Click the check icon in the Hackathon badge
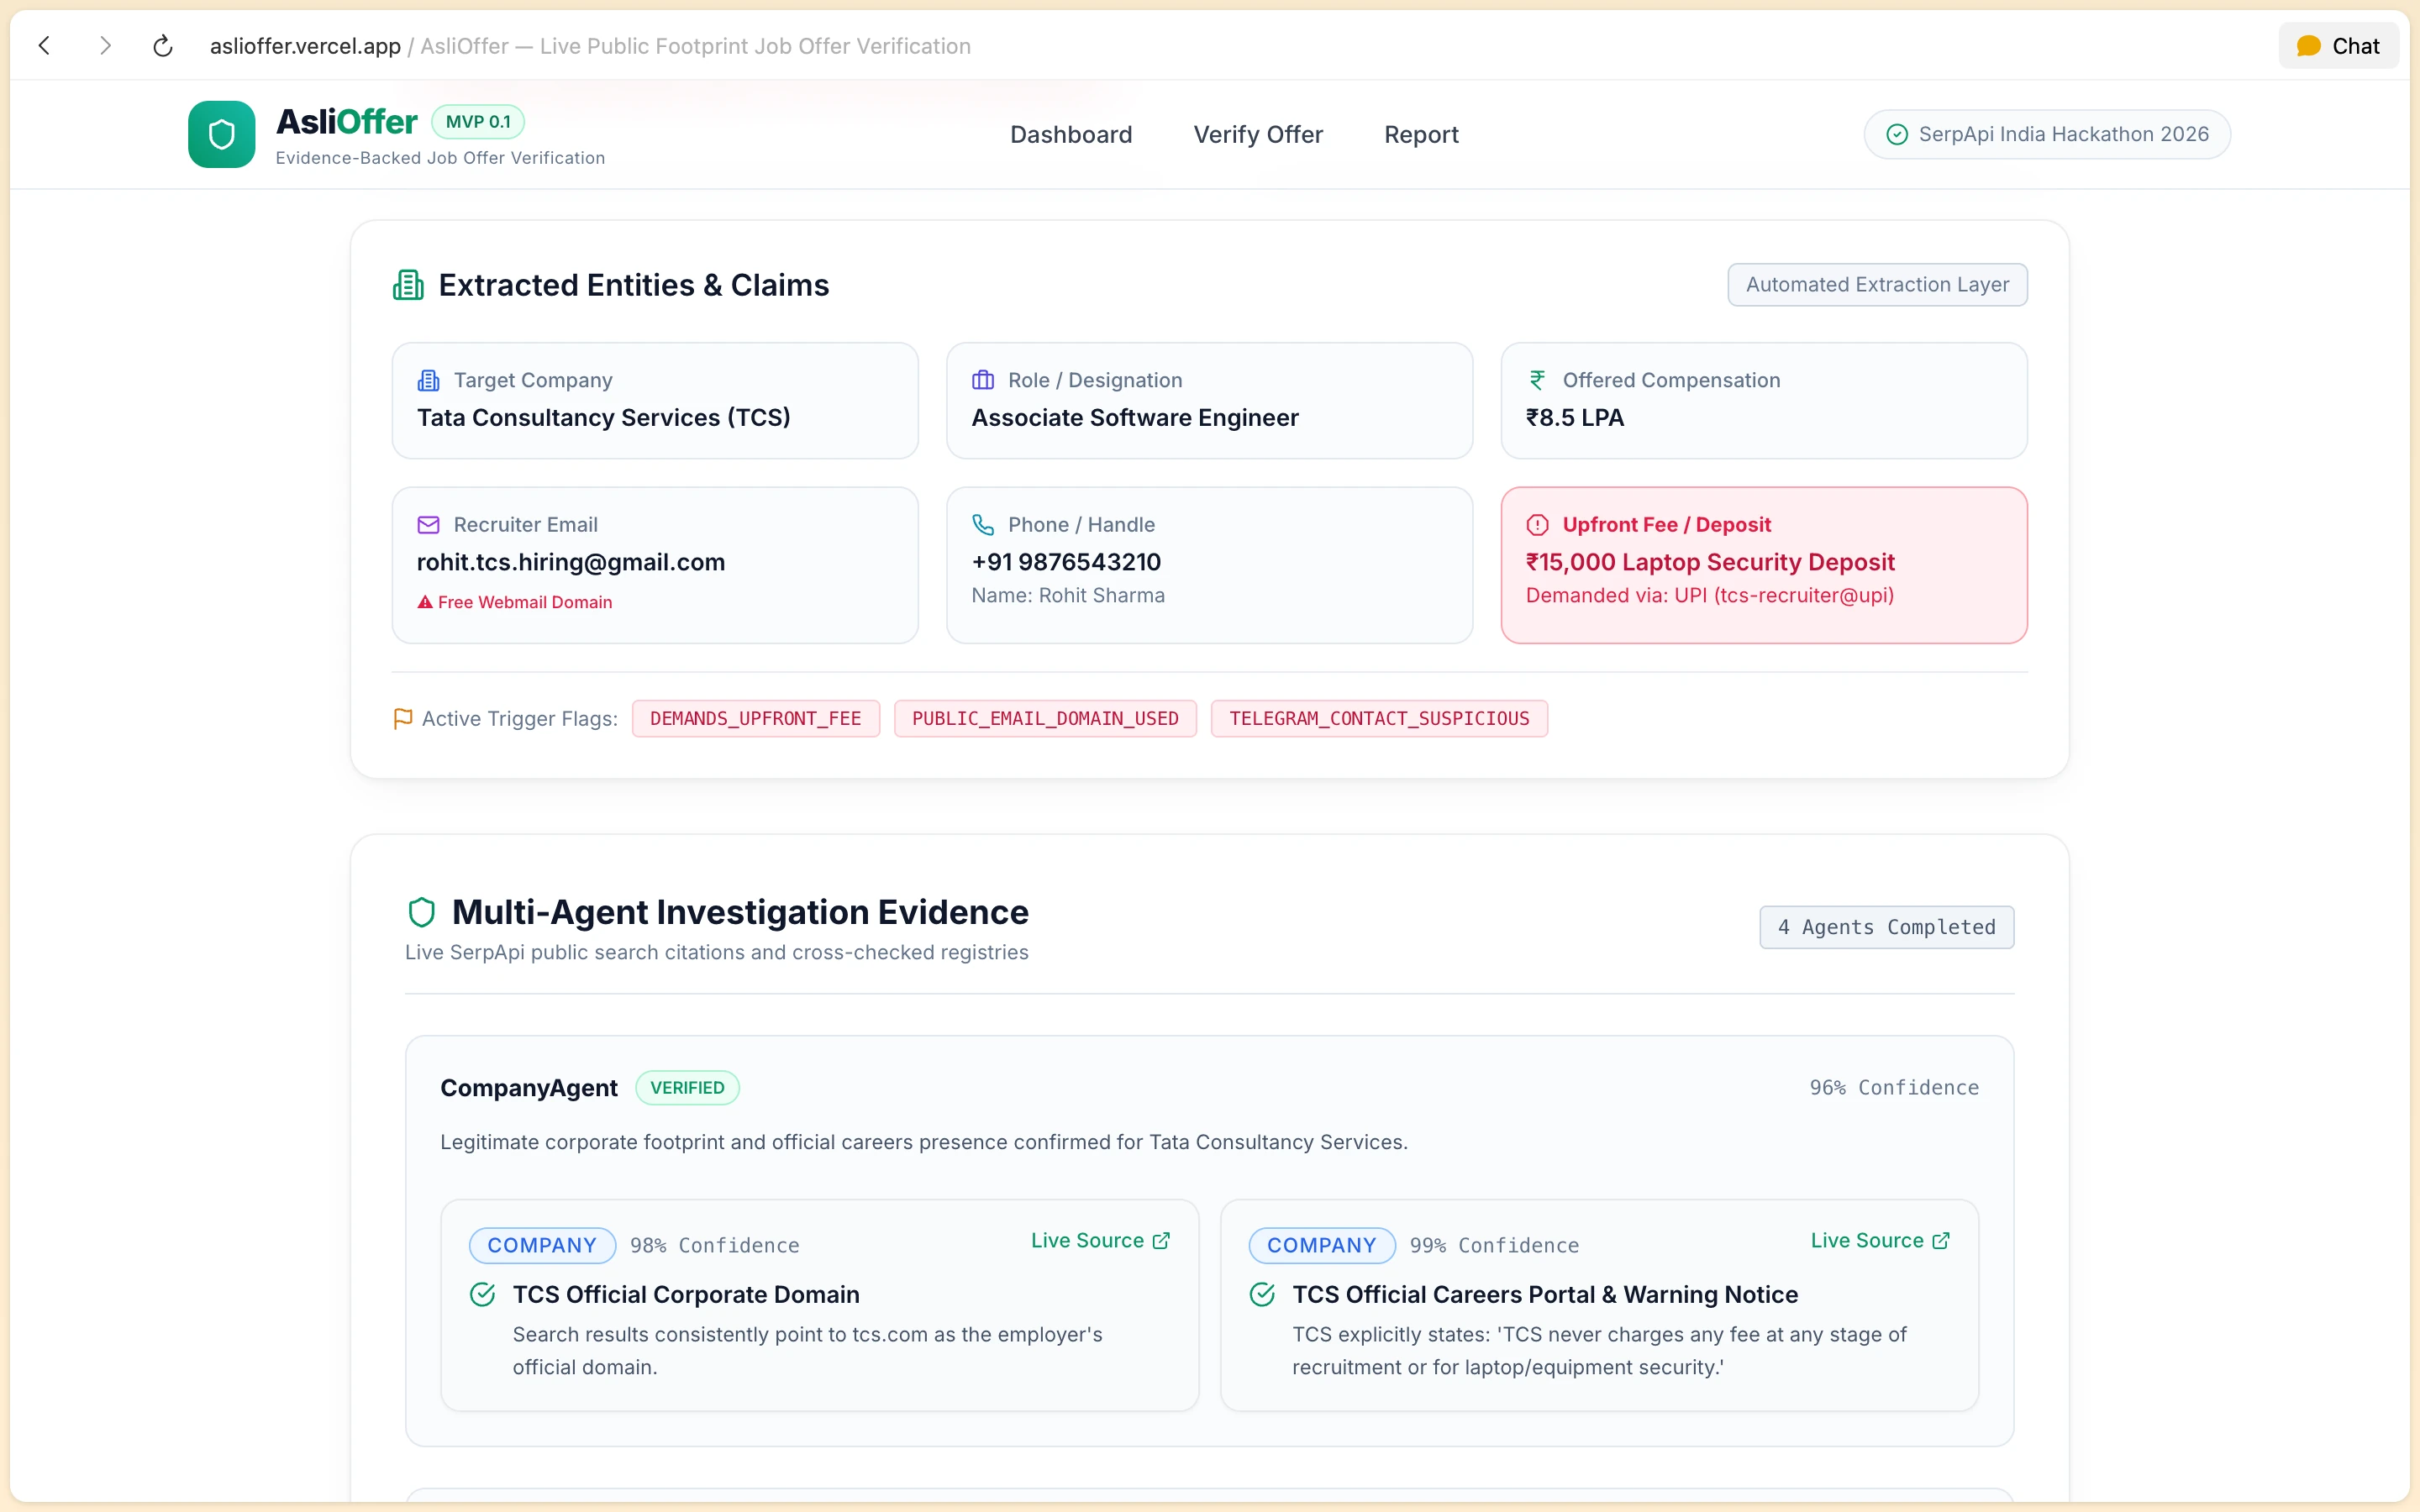 (1897, 134)
